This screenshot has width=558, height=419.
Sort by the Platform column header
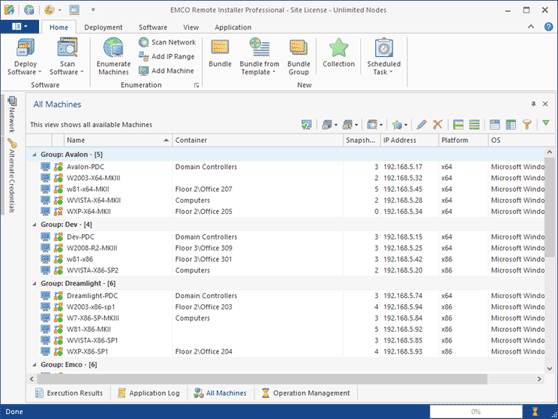click(x=463, y=140)
